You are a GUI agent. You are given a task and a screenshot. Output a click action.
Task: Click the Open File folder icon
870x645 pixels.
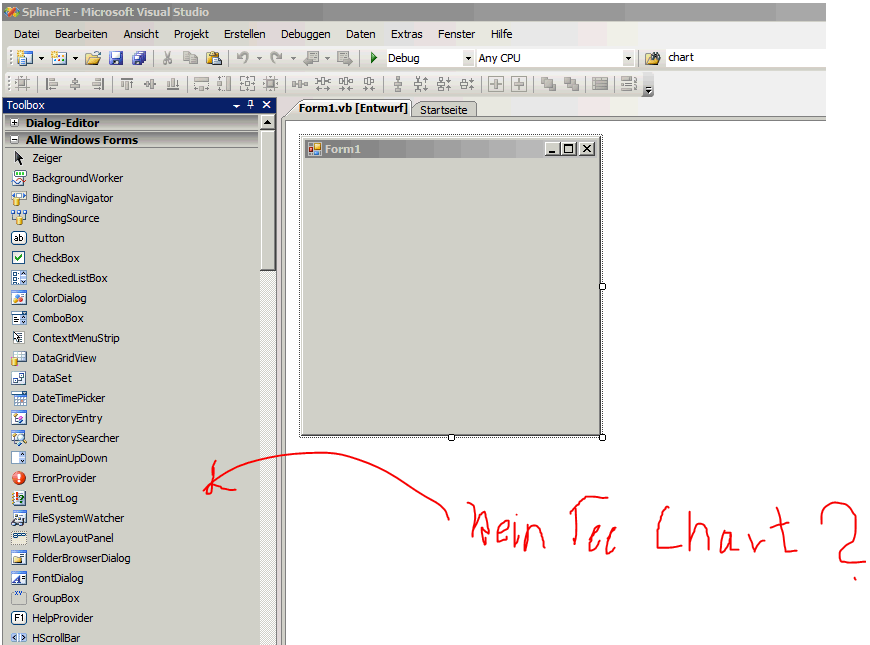(93, 58)
